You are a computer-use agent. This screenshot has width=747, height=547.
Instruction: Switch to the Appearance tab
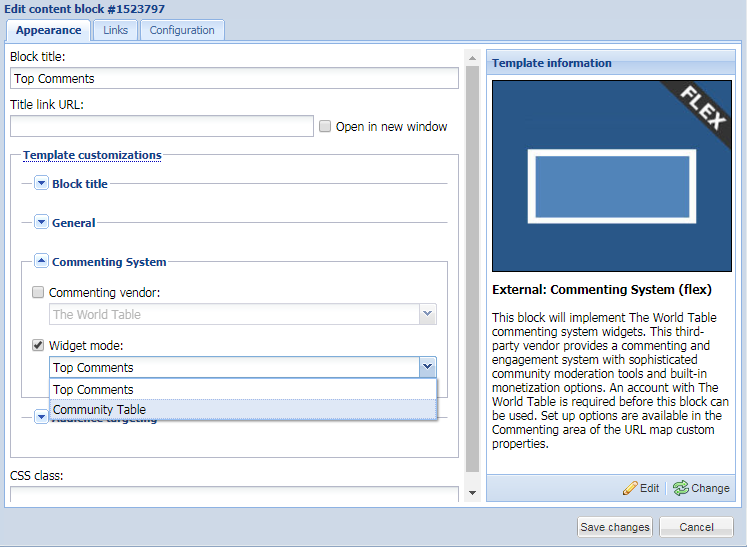[x=48, y=30]
